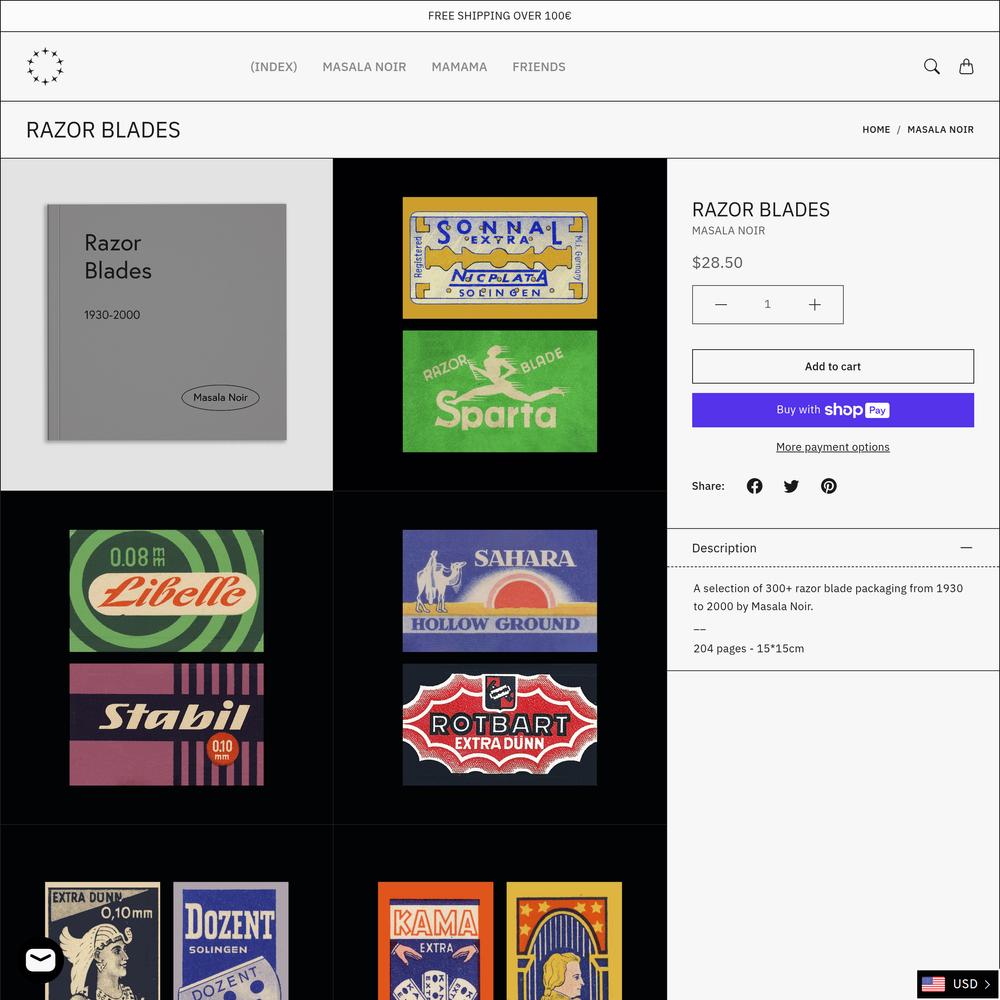The width and height of the screenshot is (1000, 1000).
Task: Share on Pinterest icon
Action: point(828,486)
